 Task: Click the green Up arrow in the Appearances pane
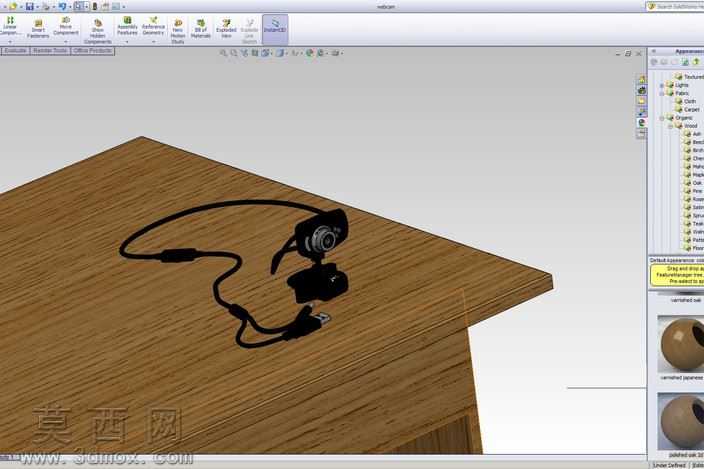(x=696, y=62)
